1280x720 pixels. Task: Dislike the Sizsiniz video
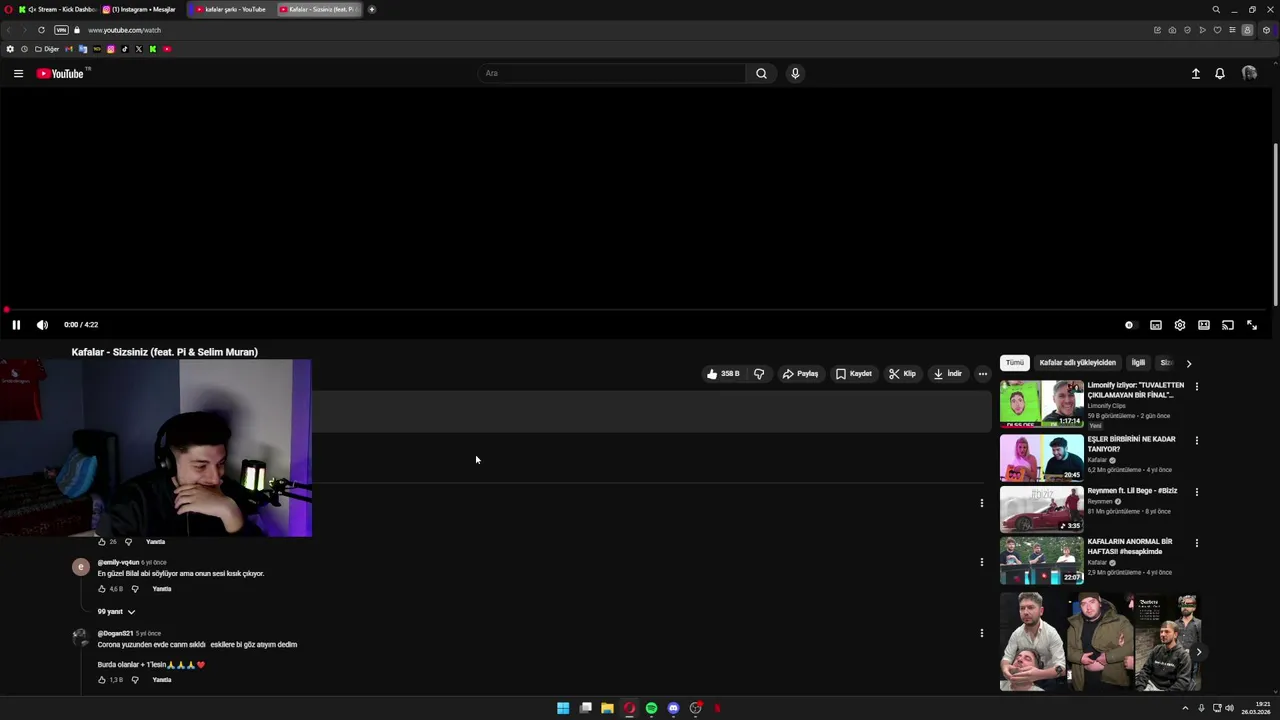pos(759,374)
